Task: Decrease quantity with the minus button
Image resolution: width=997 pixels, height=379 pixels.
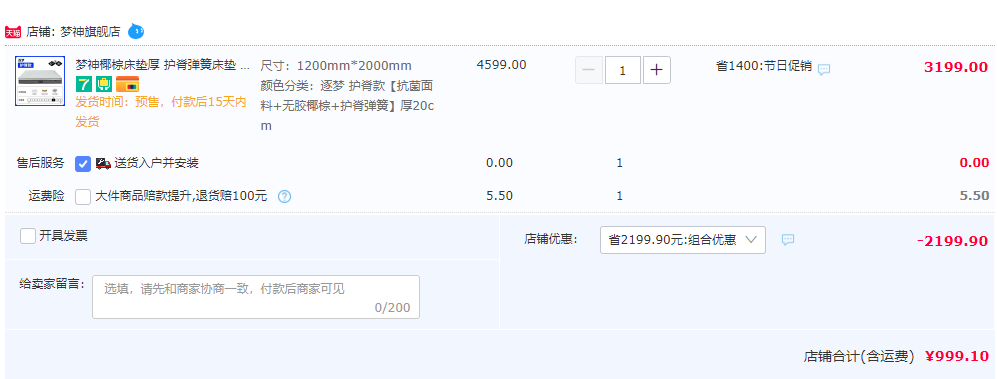Action: pos(589,70)
